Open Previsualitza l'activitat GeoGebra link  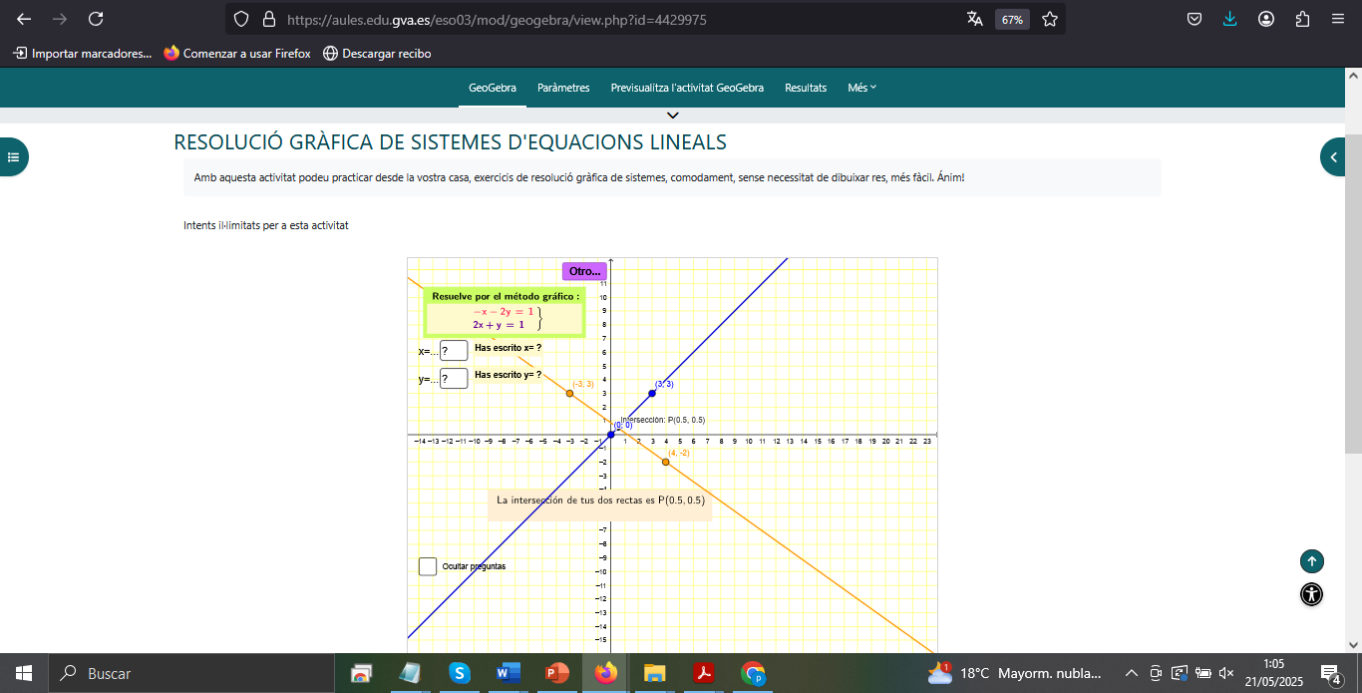(687, 88)
